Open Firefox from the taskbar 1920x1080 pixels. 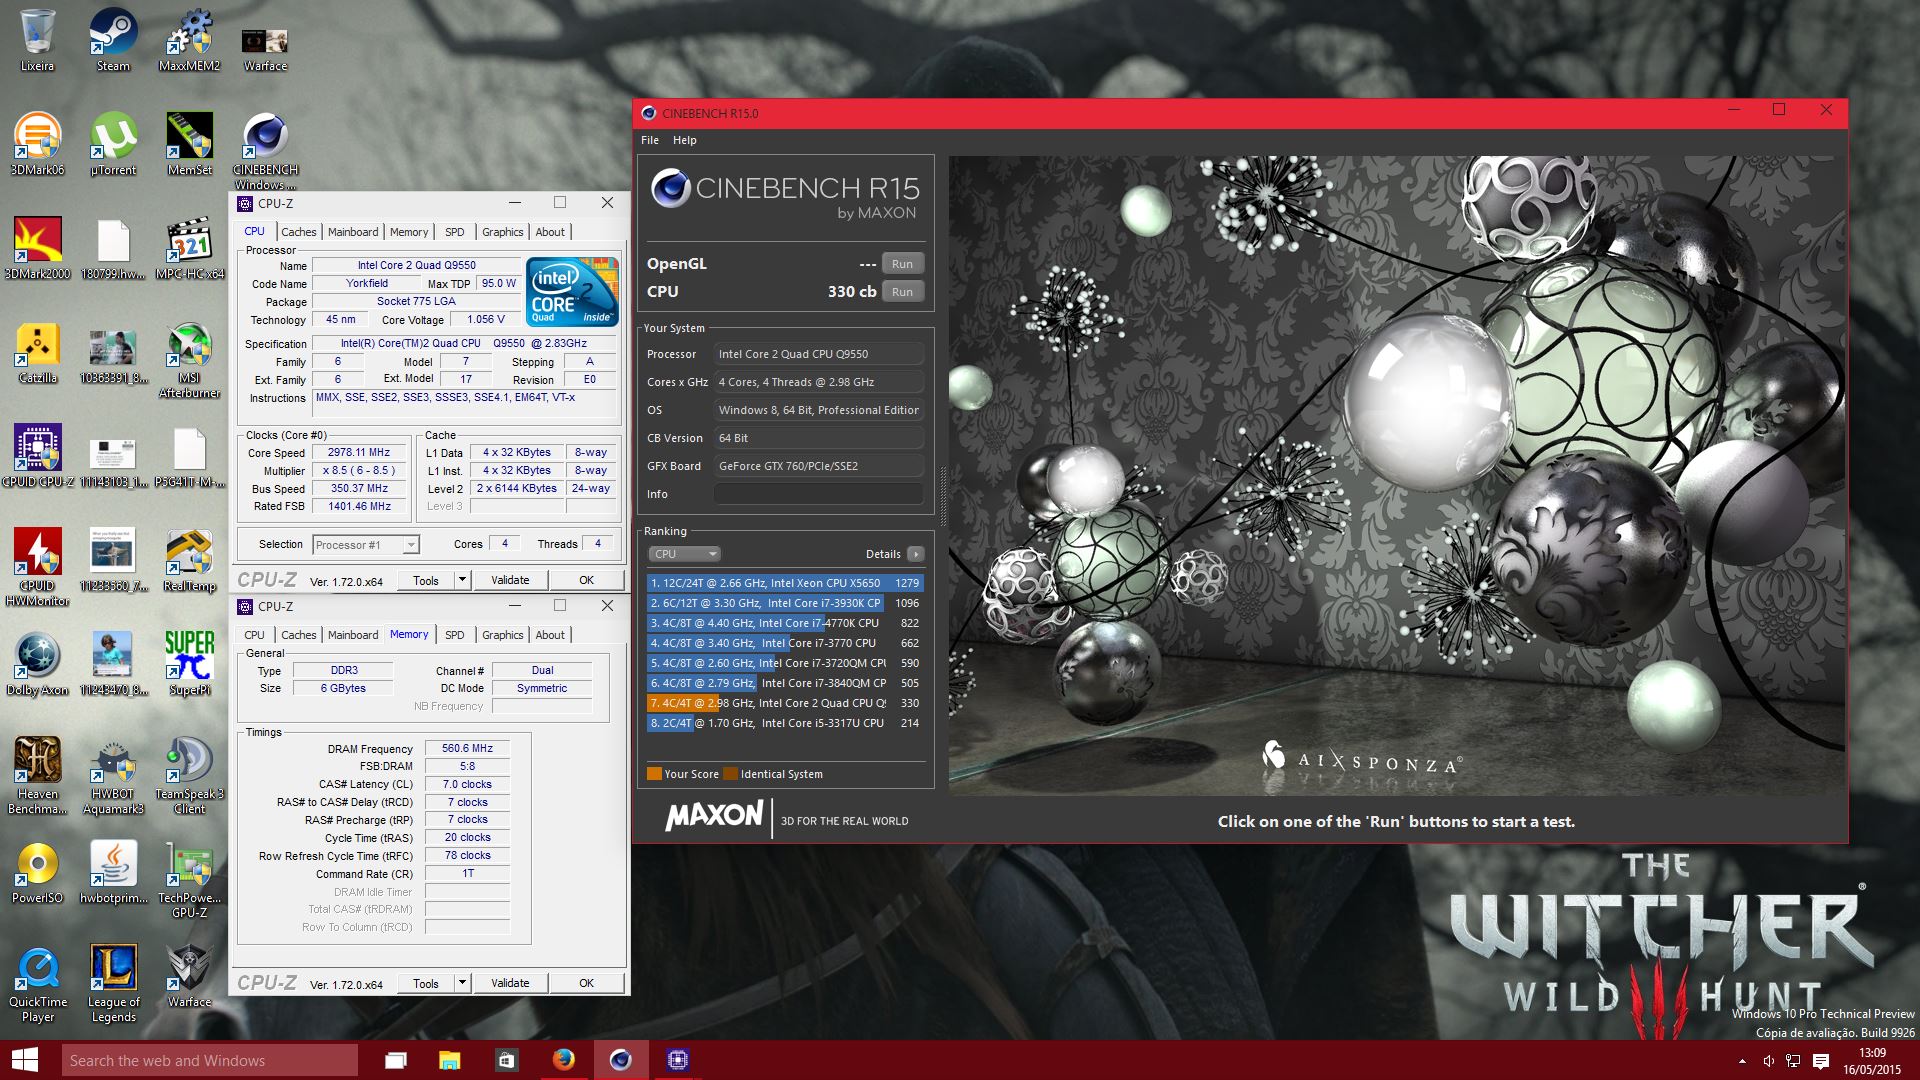tap(564, 1060)
